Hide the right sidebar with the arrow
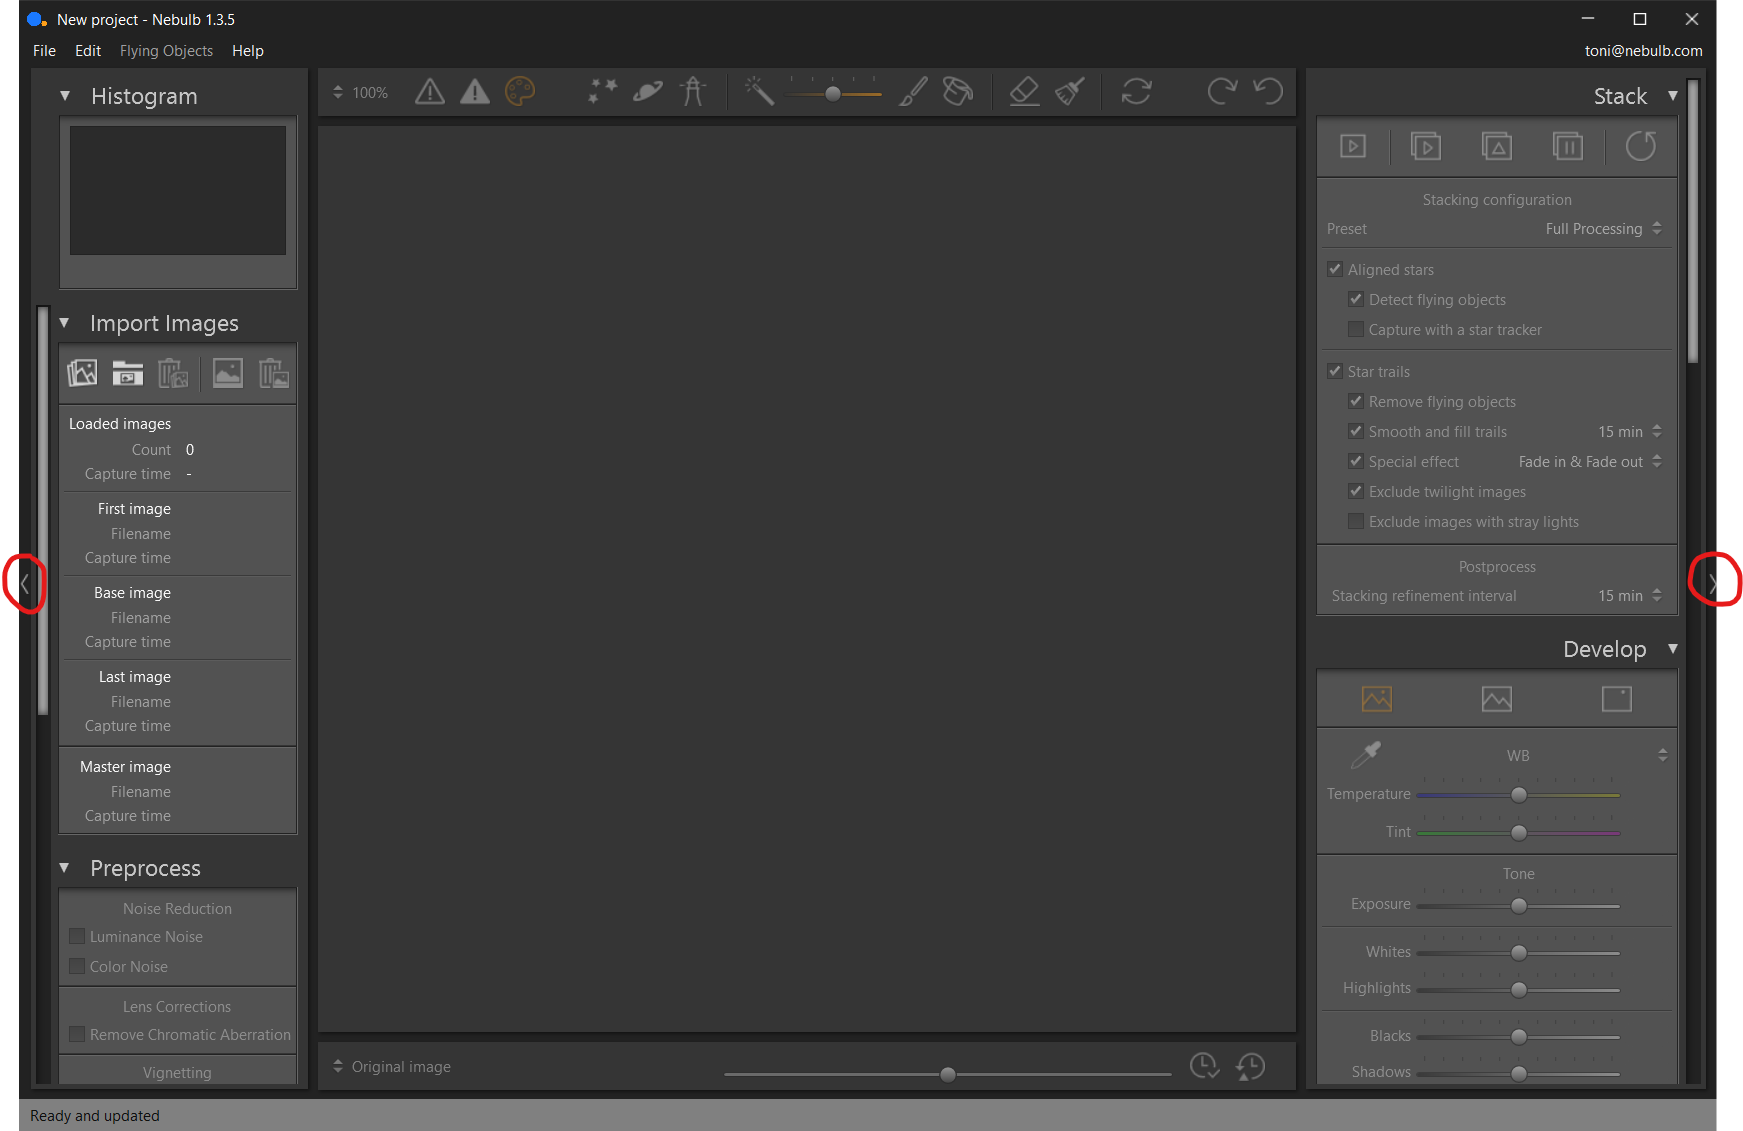 [x=1713, y=583]
